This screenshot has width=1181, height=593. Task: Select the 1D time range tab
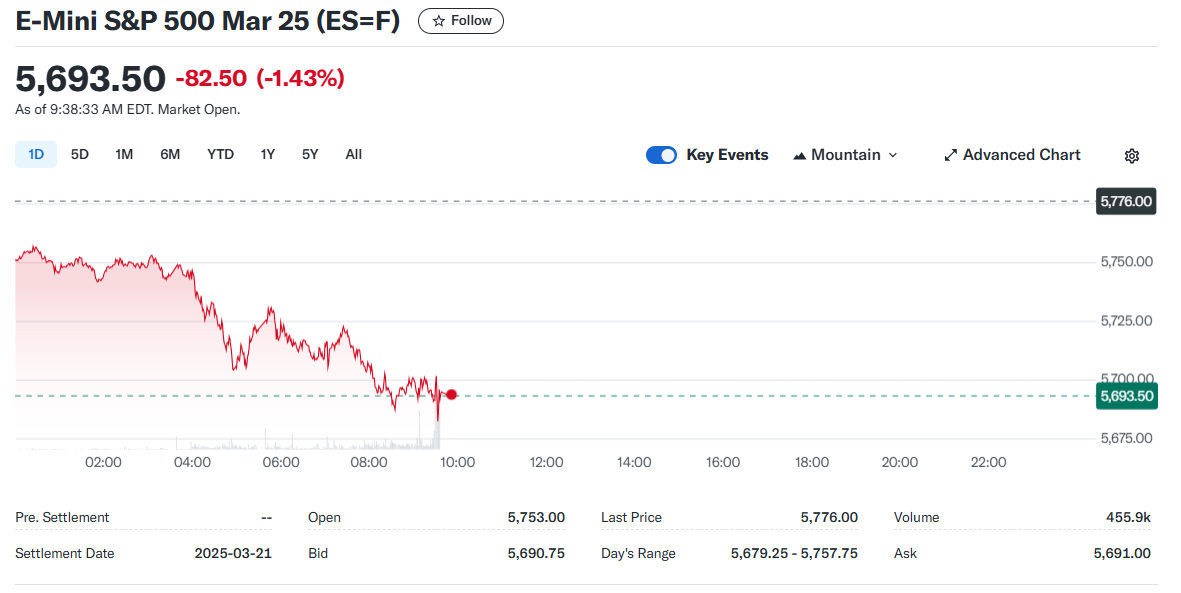36,154
